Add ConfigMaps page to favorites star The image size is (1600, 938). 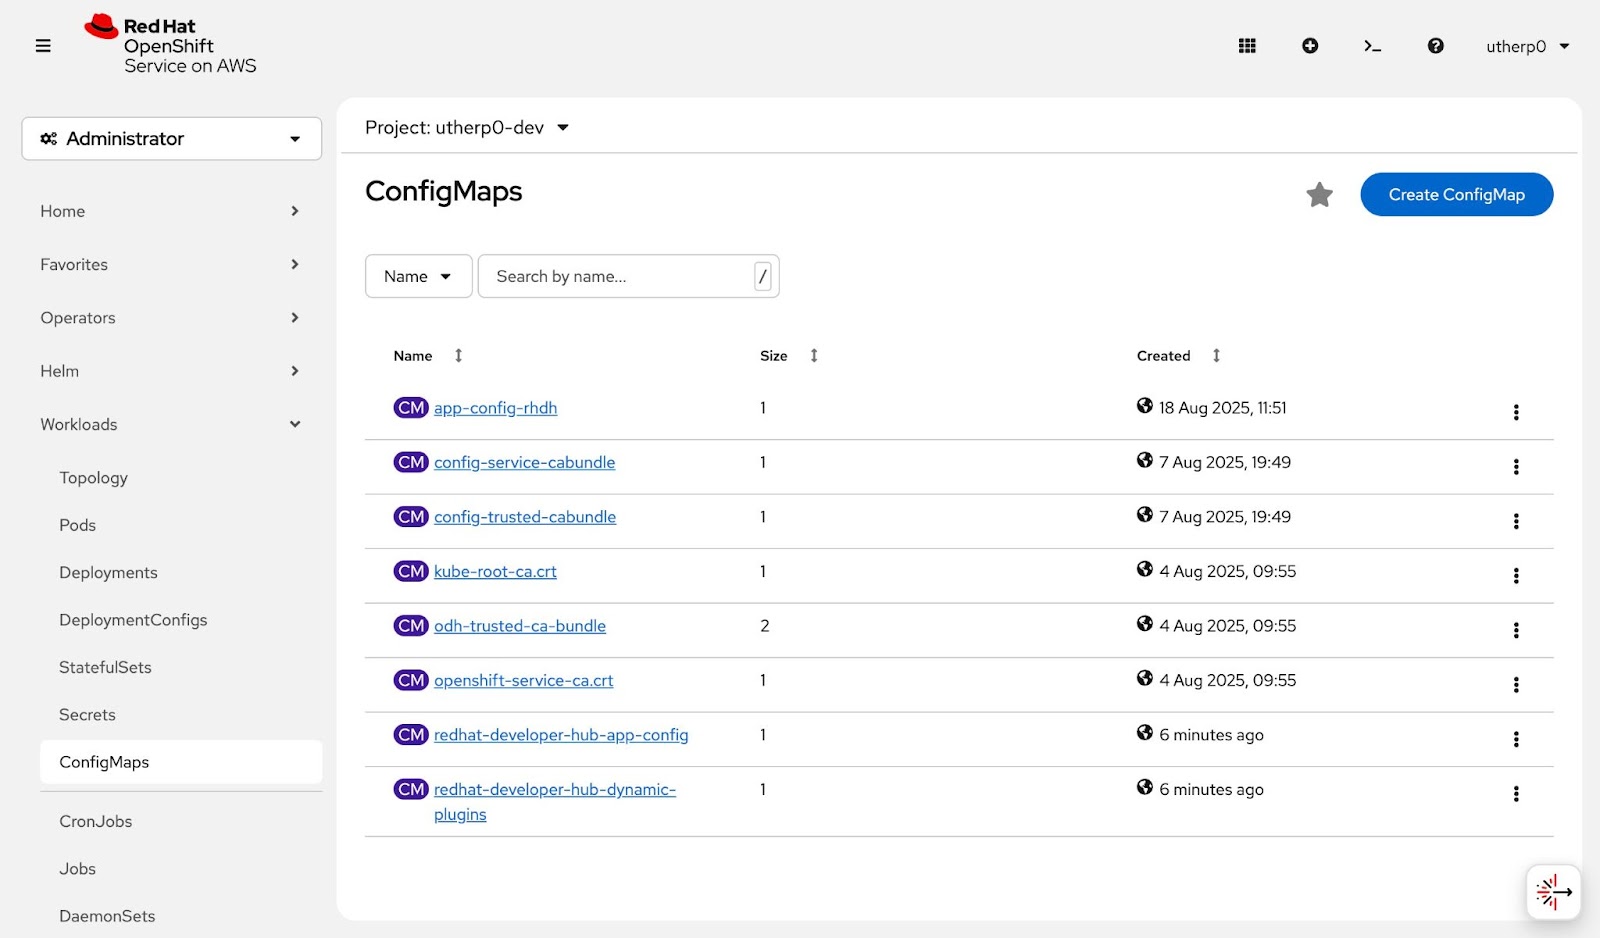(1319, 195)
